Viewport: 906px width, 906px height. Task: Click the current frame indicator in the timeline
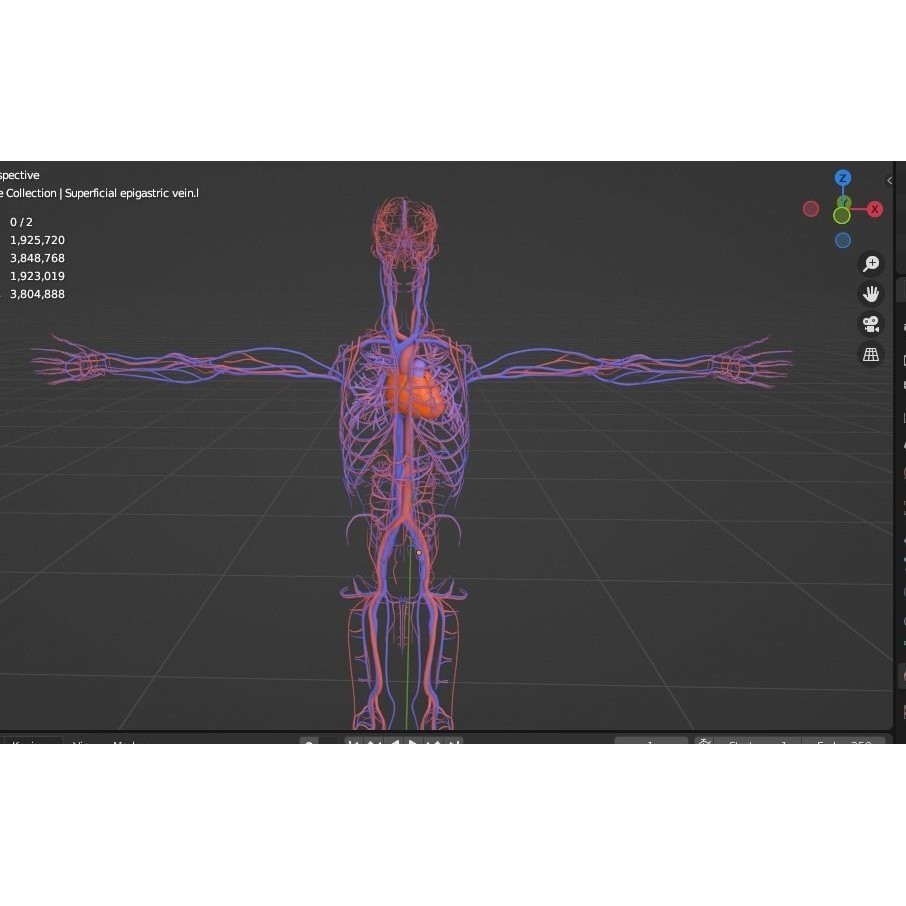coord(650,744)
